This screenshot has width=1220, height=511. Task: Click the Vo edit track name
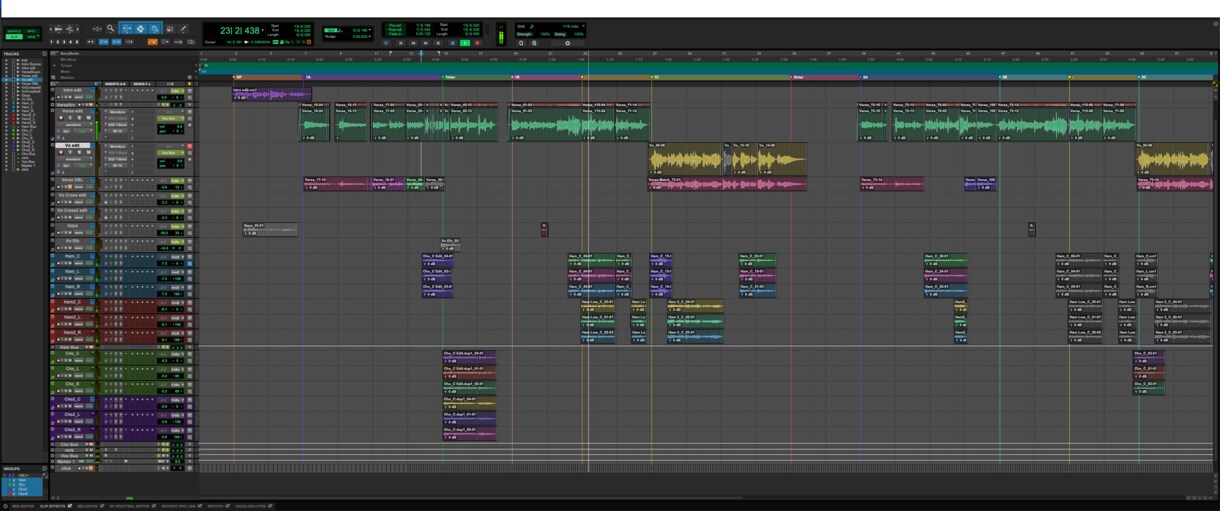point(72,146)
